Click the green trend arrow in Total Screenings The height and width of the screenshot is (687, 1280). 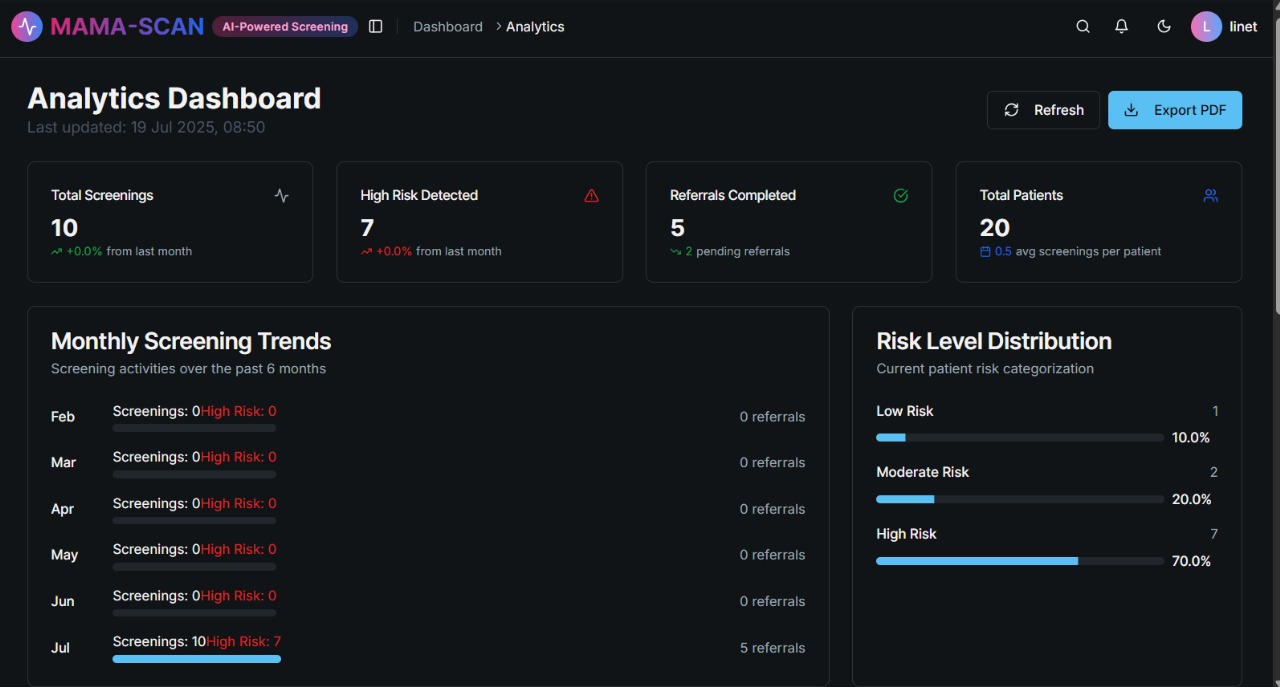[57, 252]
